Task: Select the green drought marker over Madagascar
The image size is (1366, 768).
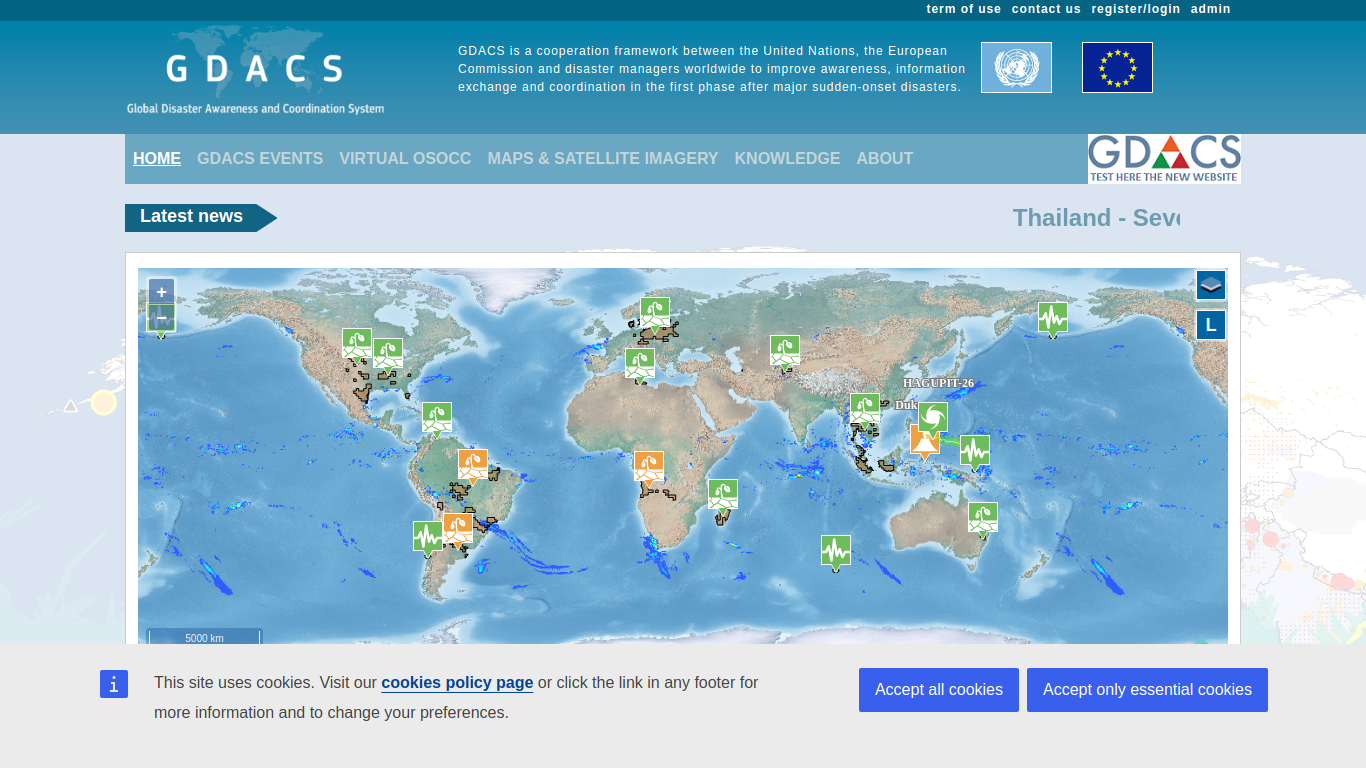Action: 723,494
